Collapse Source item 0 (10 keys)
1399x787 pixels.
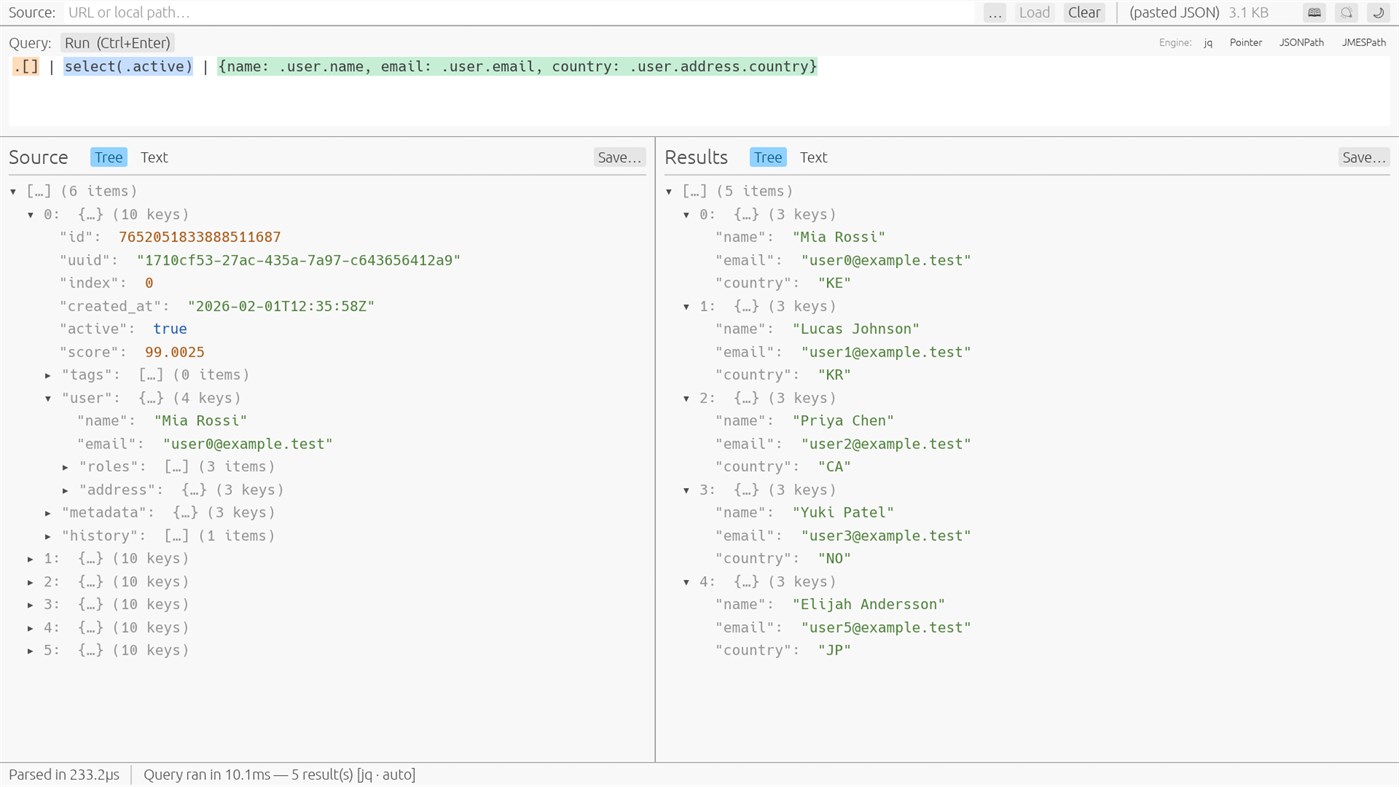[x=31, y=215]
